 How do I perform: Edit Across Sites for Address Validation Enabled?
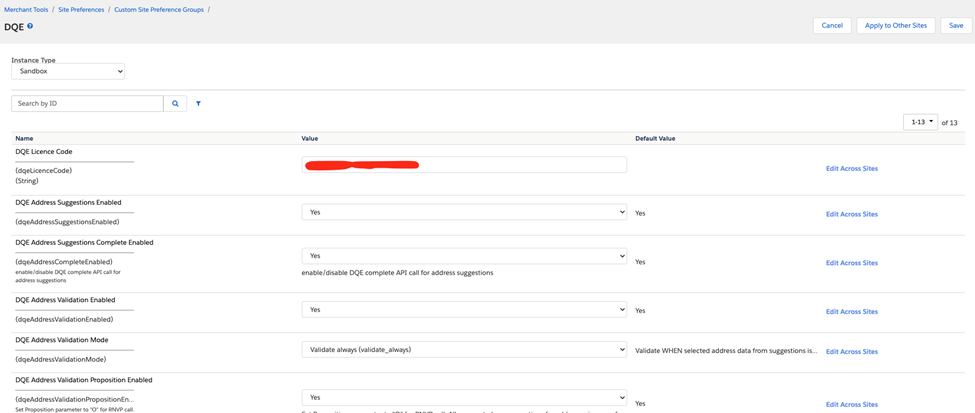(852, 312)
